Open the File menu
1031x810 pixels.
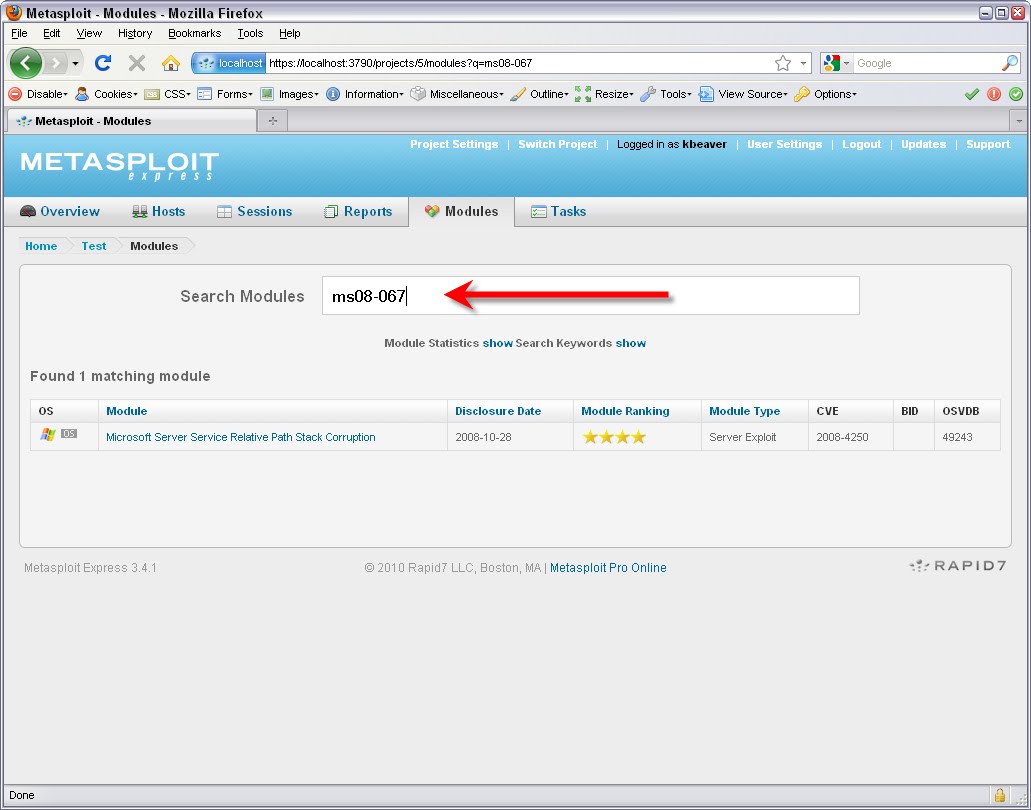pos(19,33)
